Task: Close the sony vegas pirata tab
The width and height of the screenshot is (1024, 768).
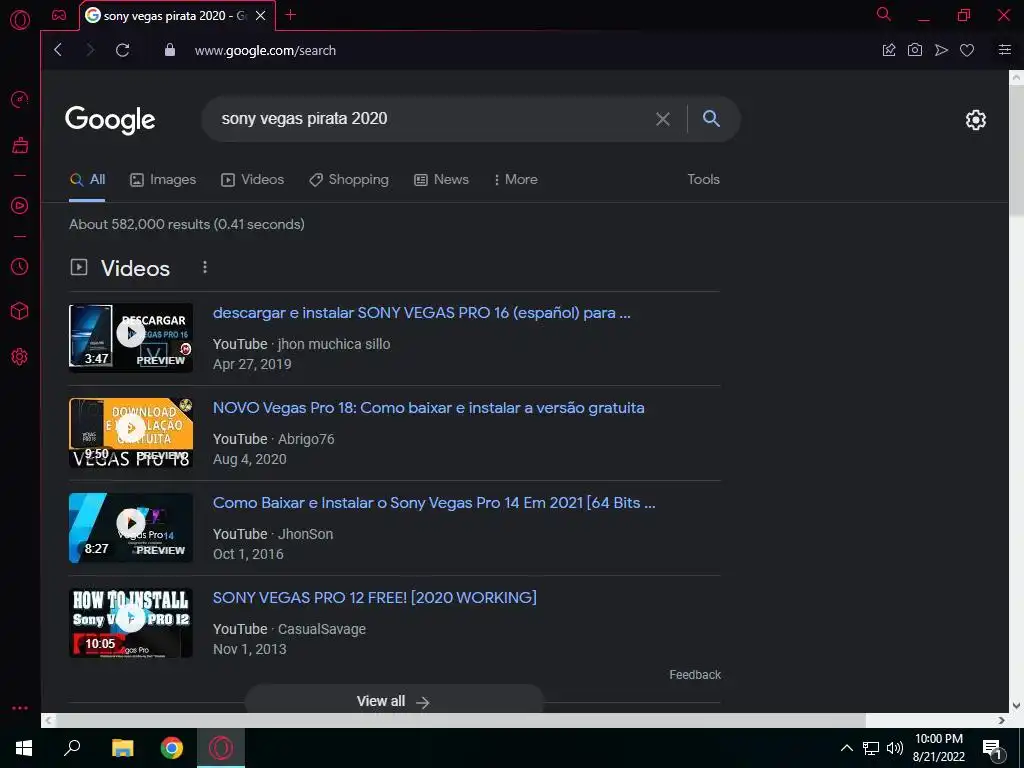Action: pos(261,15)
